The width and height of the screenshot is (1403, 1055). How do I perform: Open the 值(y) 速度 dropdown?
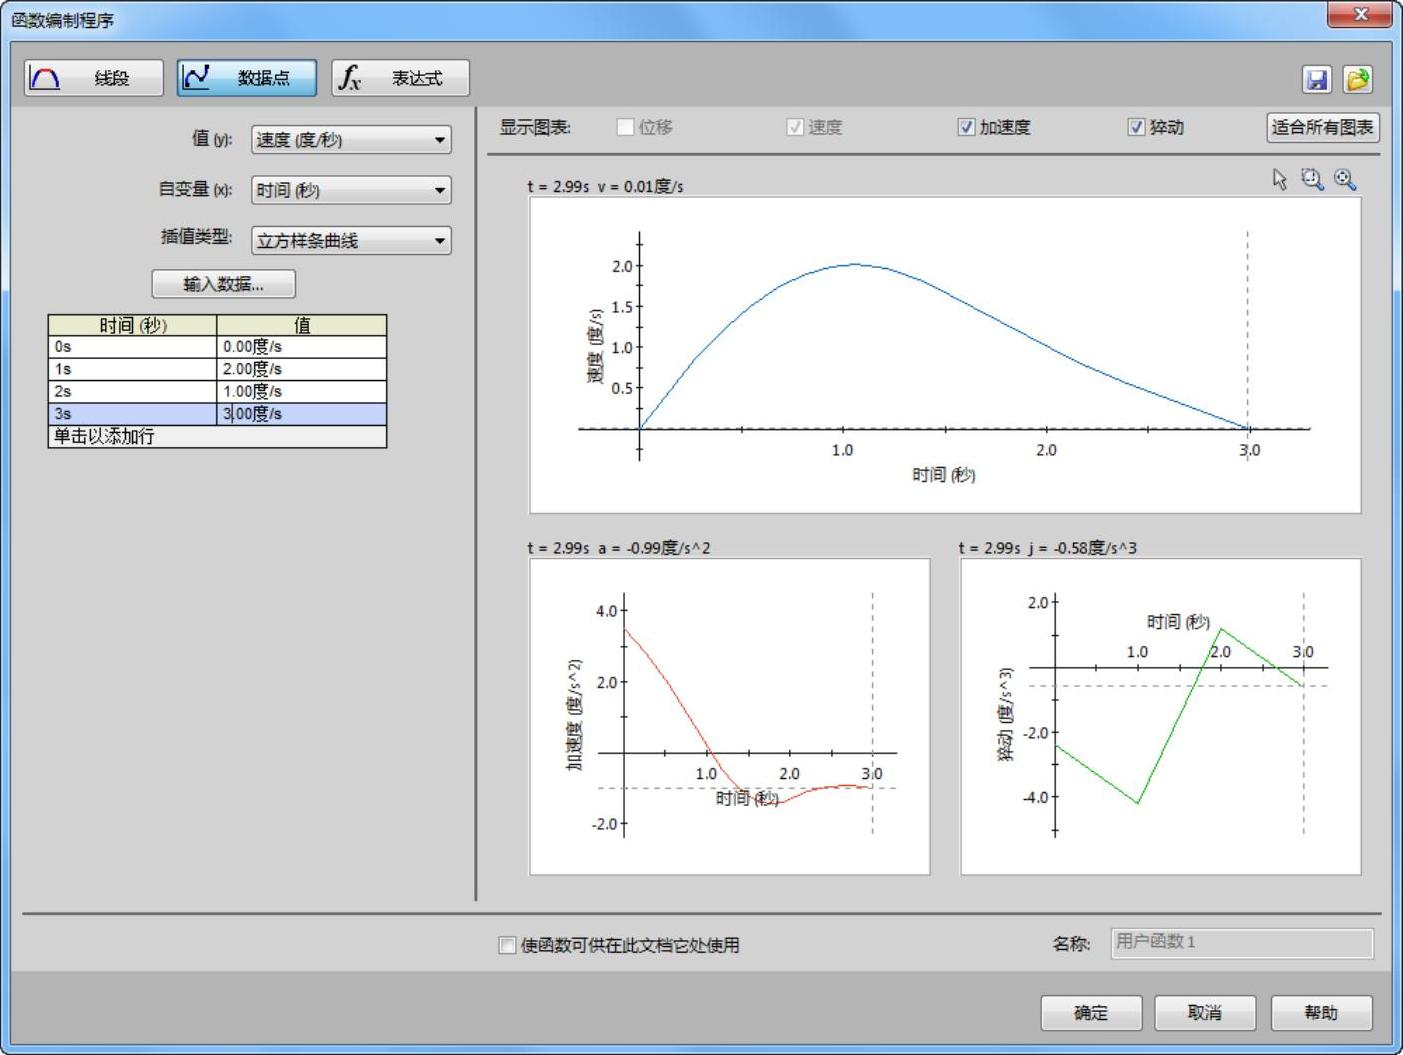(x=351, y=140)
